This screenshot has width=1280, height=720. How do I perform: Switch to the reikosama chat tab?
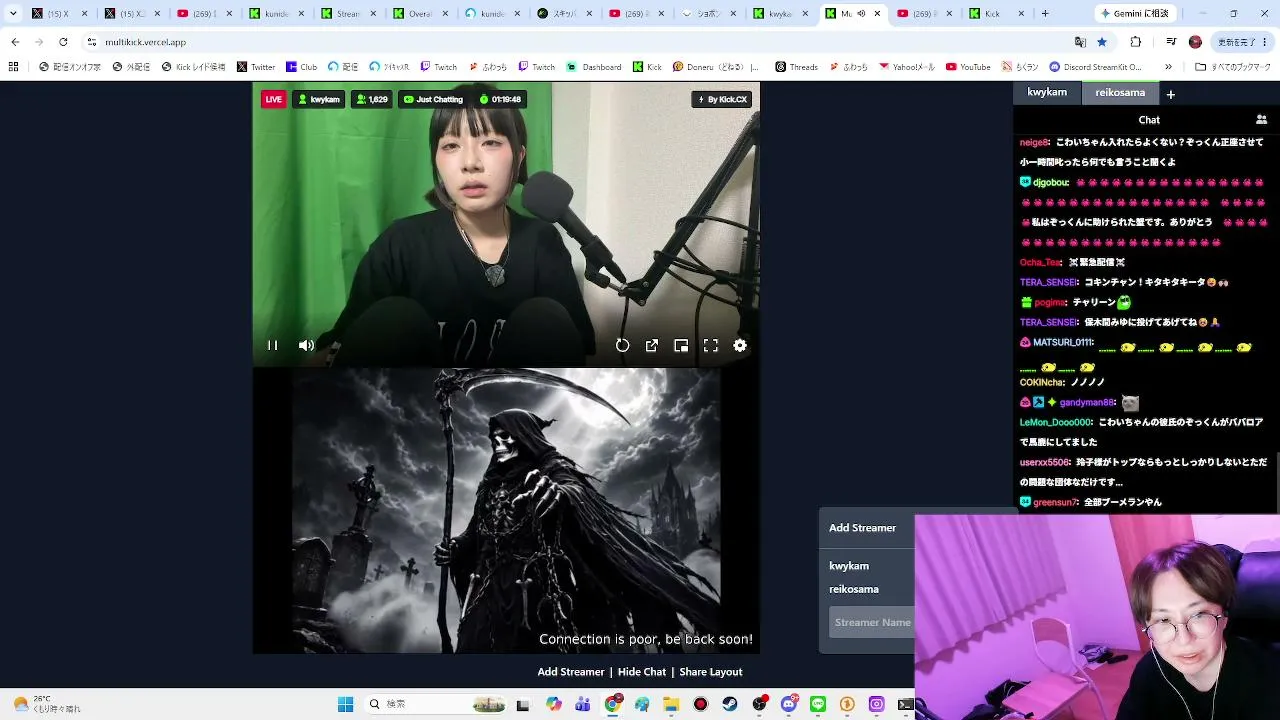click(1120, 93)
